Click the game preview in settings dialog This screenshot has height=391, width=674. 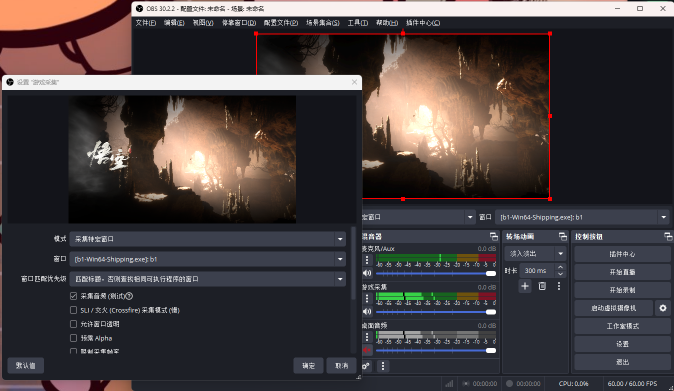182,159
